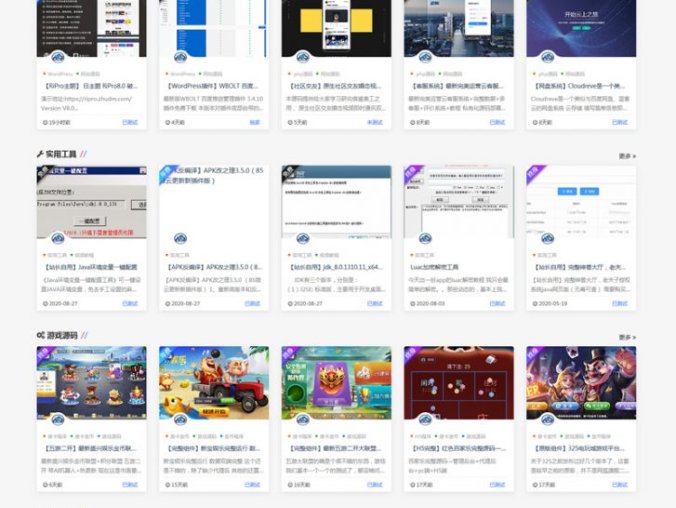Click author avatar on 完整棋牌大厅 card
Viewport: 676px width, 508px height.
click(548, 238)
